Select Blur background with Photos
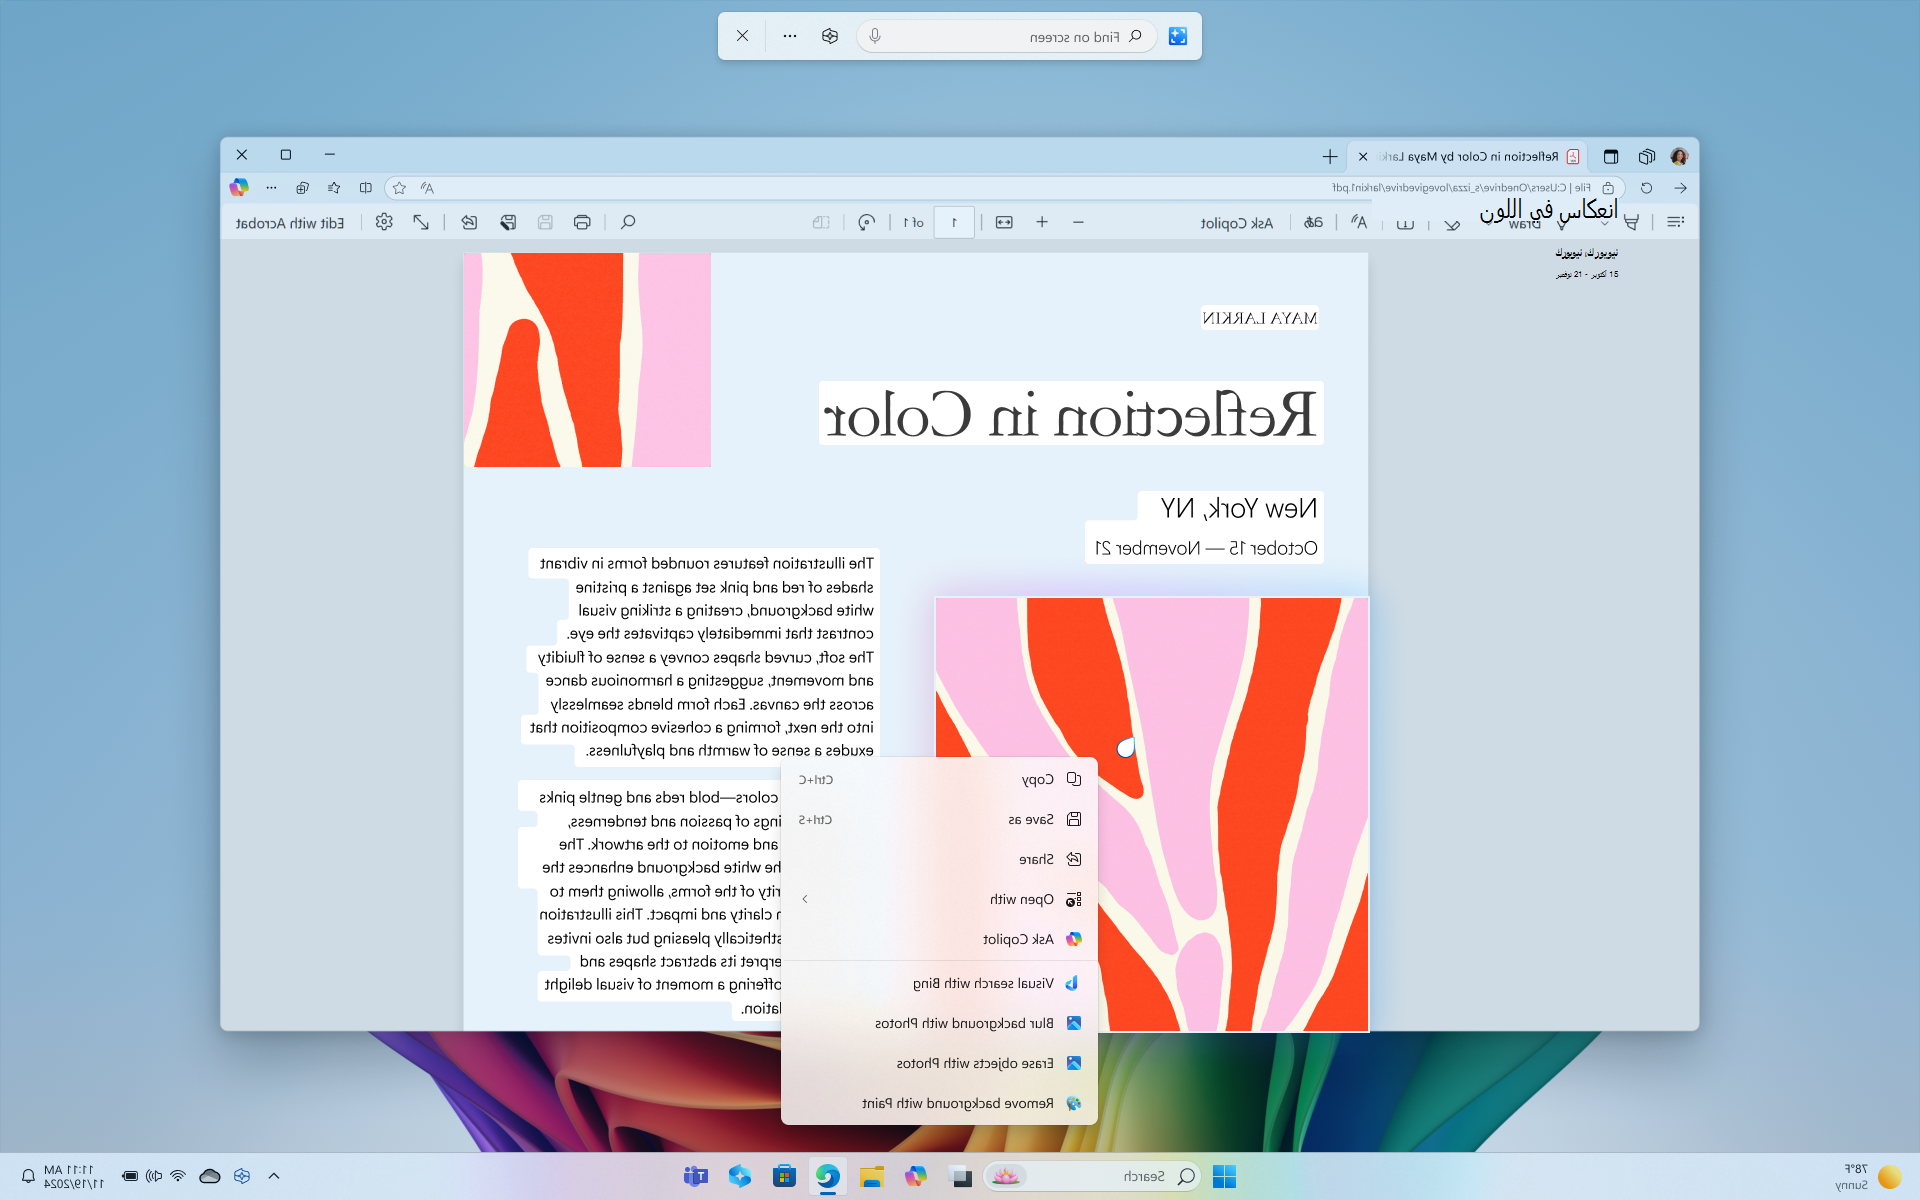The height and width of the screenshot is (1200, 1920). tap(940, 1023)
